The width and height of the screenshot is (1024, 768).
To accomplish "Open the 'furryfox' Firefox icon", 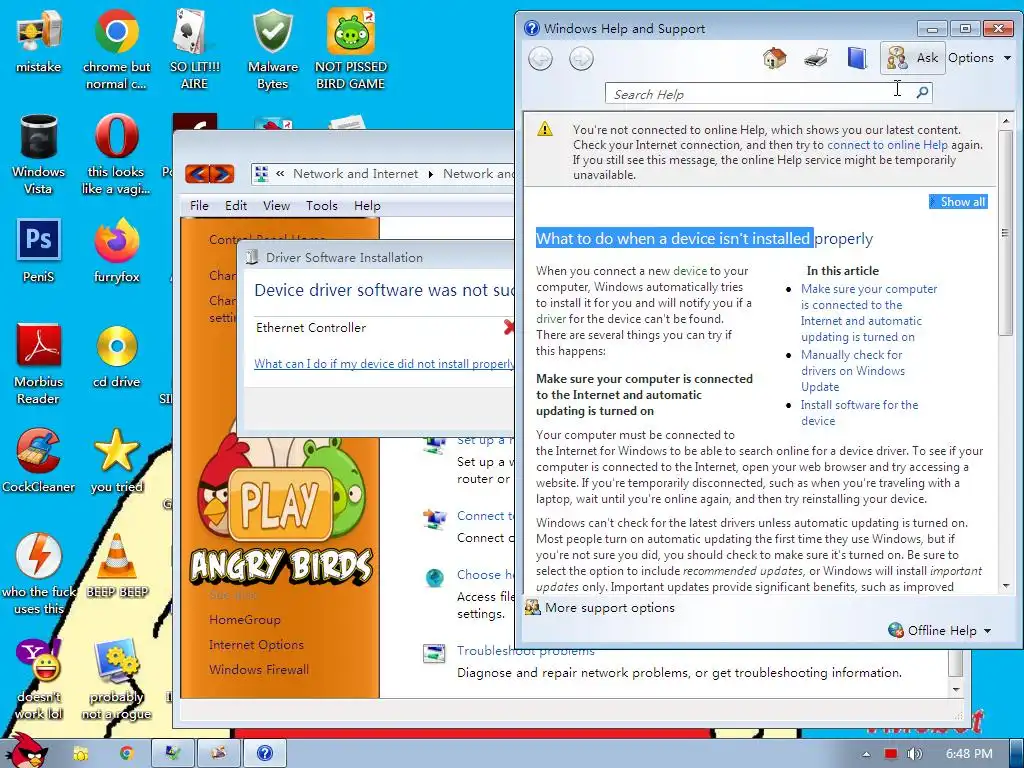I will click(116, 251).
